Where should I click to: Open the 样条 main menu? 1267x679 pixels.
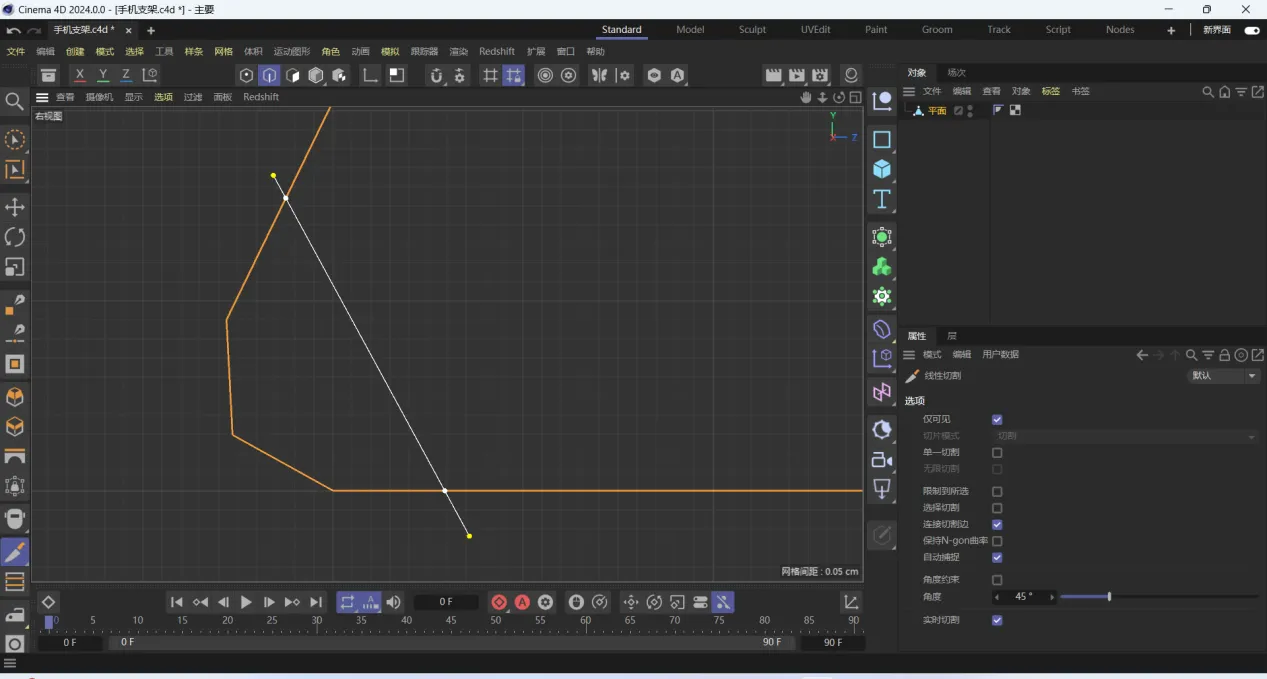point(194,51)
